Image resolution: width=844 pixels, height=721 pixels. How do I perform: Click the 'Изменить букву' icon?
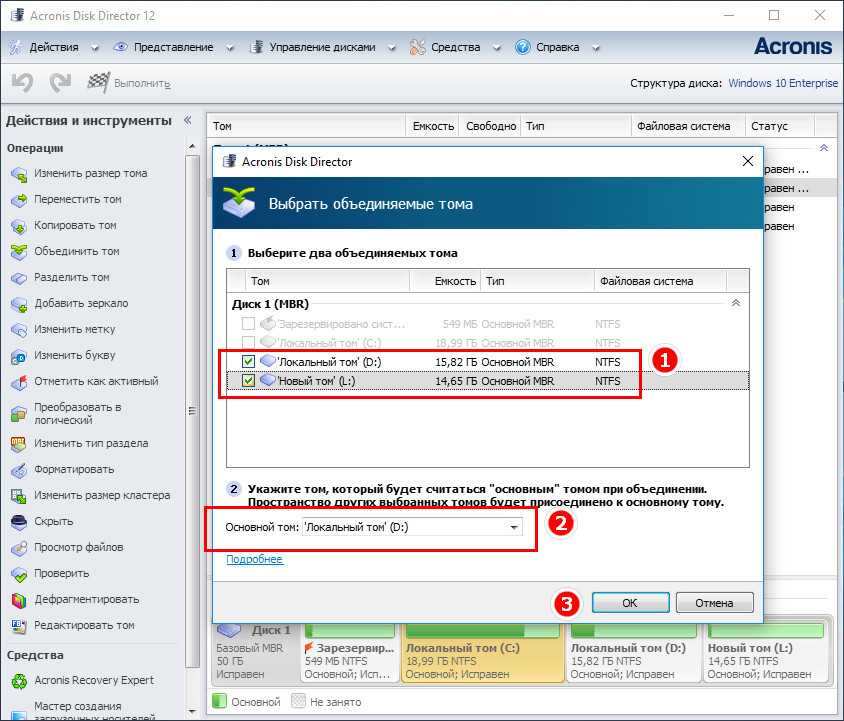19,356
